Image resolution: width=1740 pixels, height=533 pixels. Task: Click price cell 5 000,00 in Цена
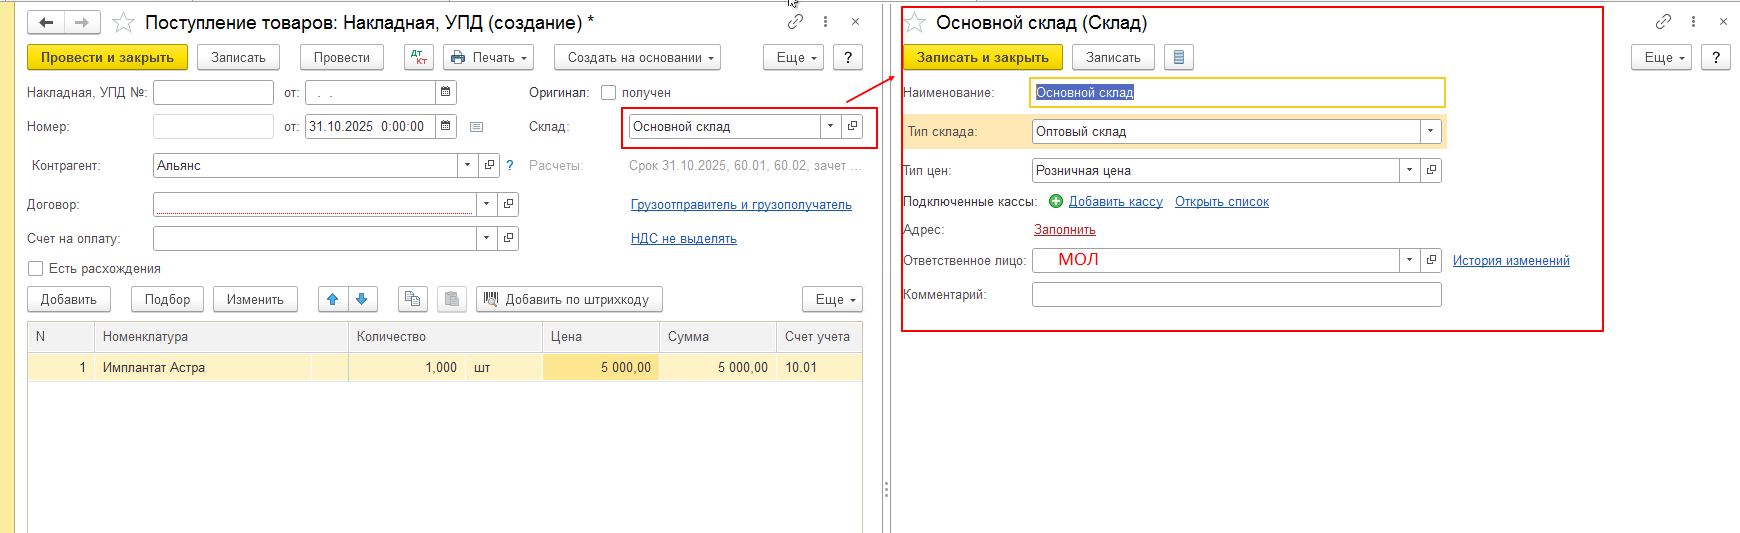point(601,367)
